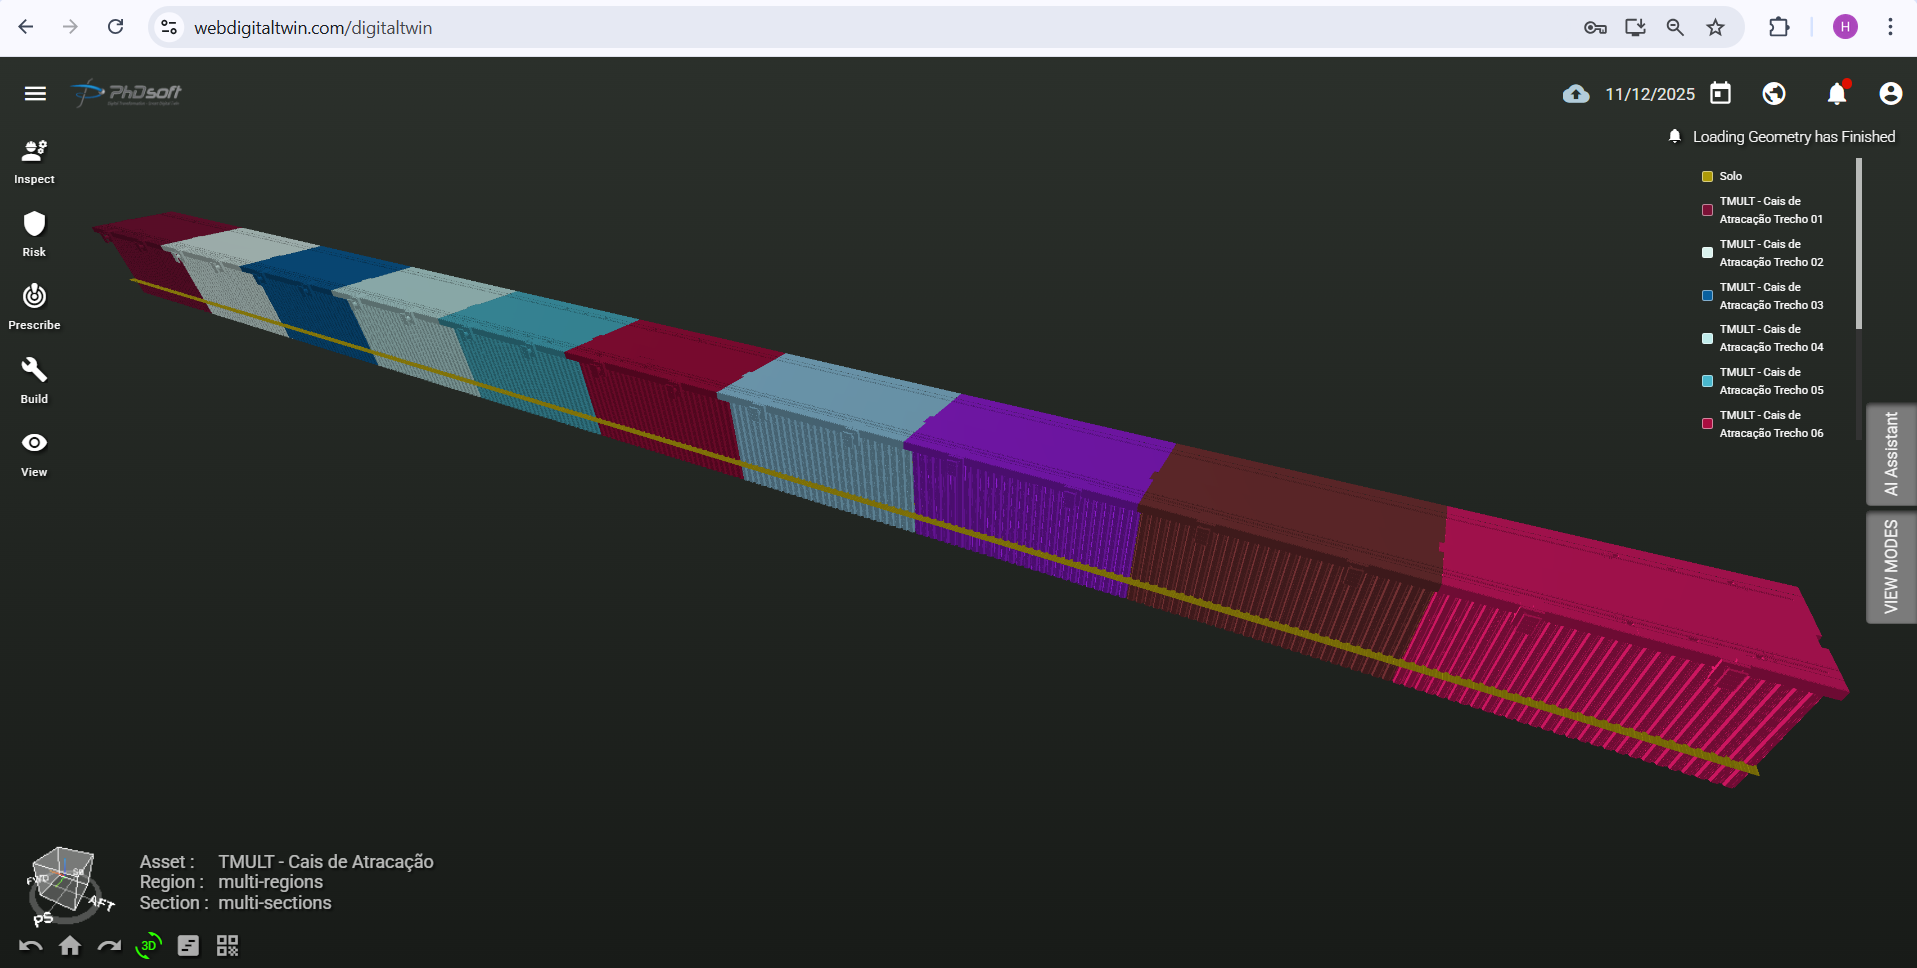Click the undo arrow button

tap(31, 945)
